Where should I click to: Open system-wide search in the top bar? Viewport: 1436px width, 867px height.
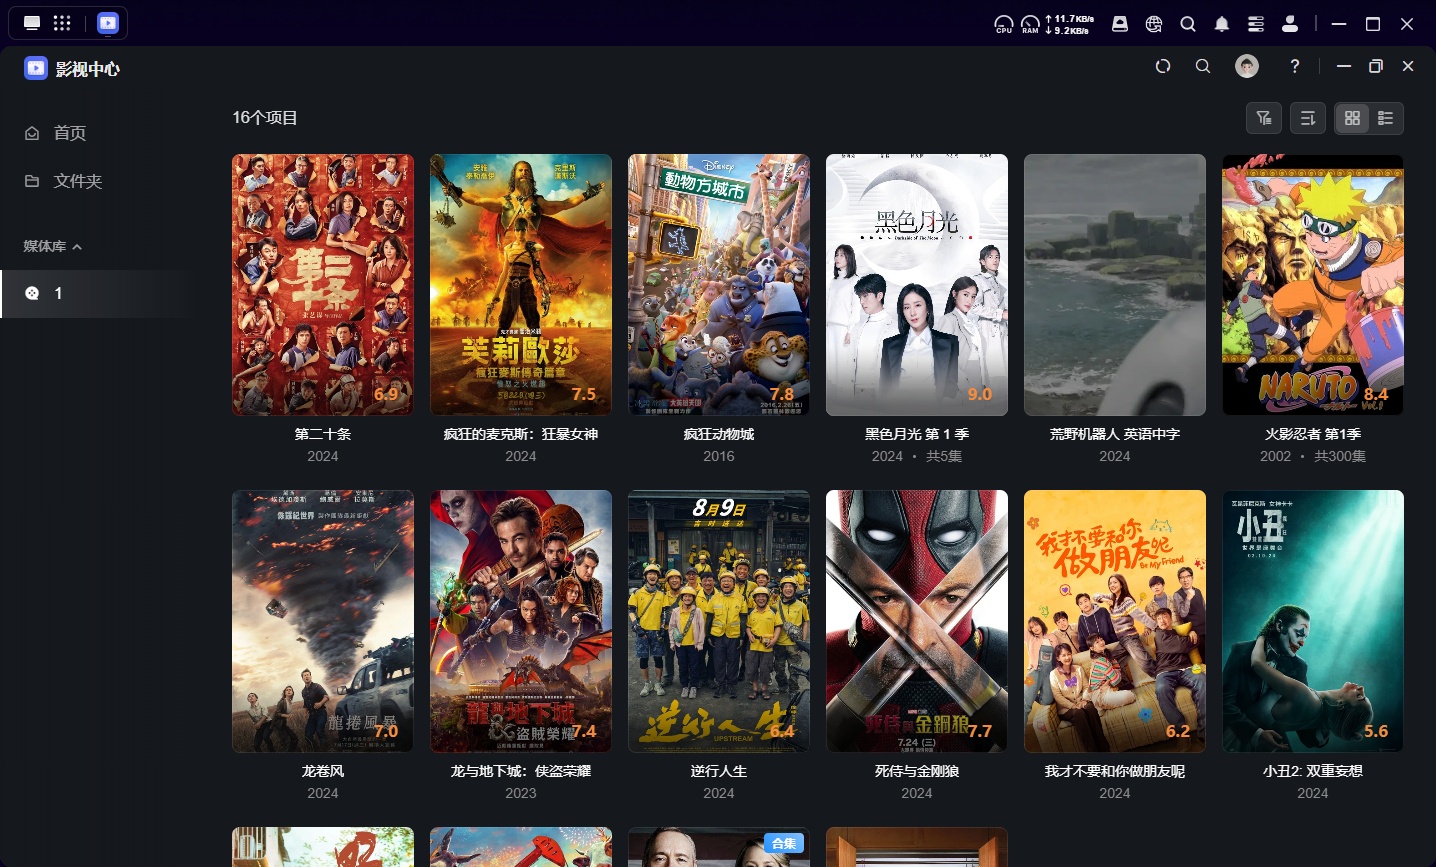point(1188,24)
